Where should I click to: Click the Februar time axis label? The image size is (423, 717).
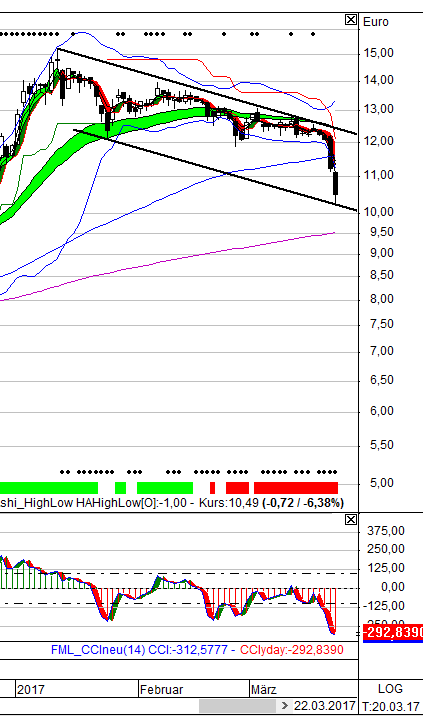(161, 689)
